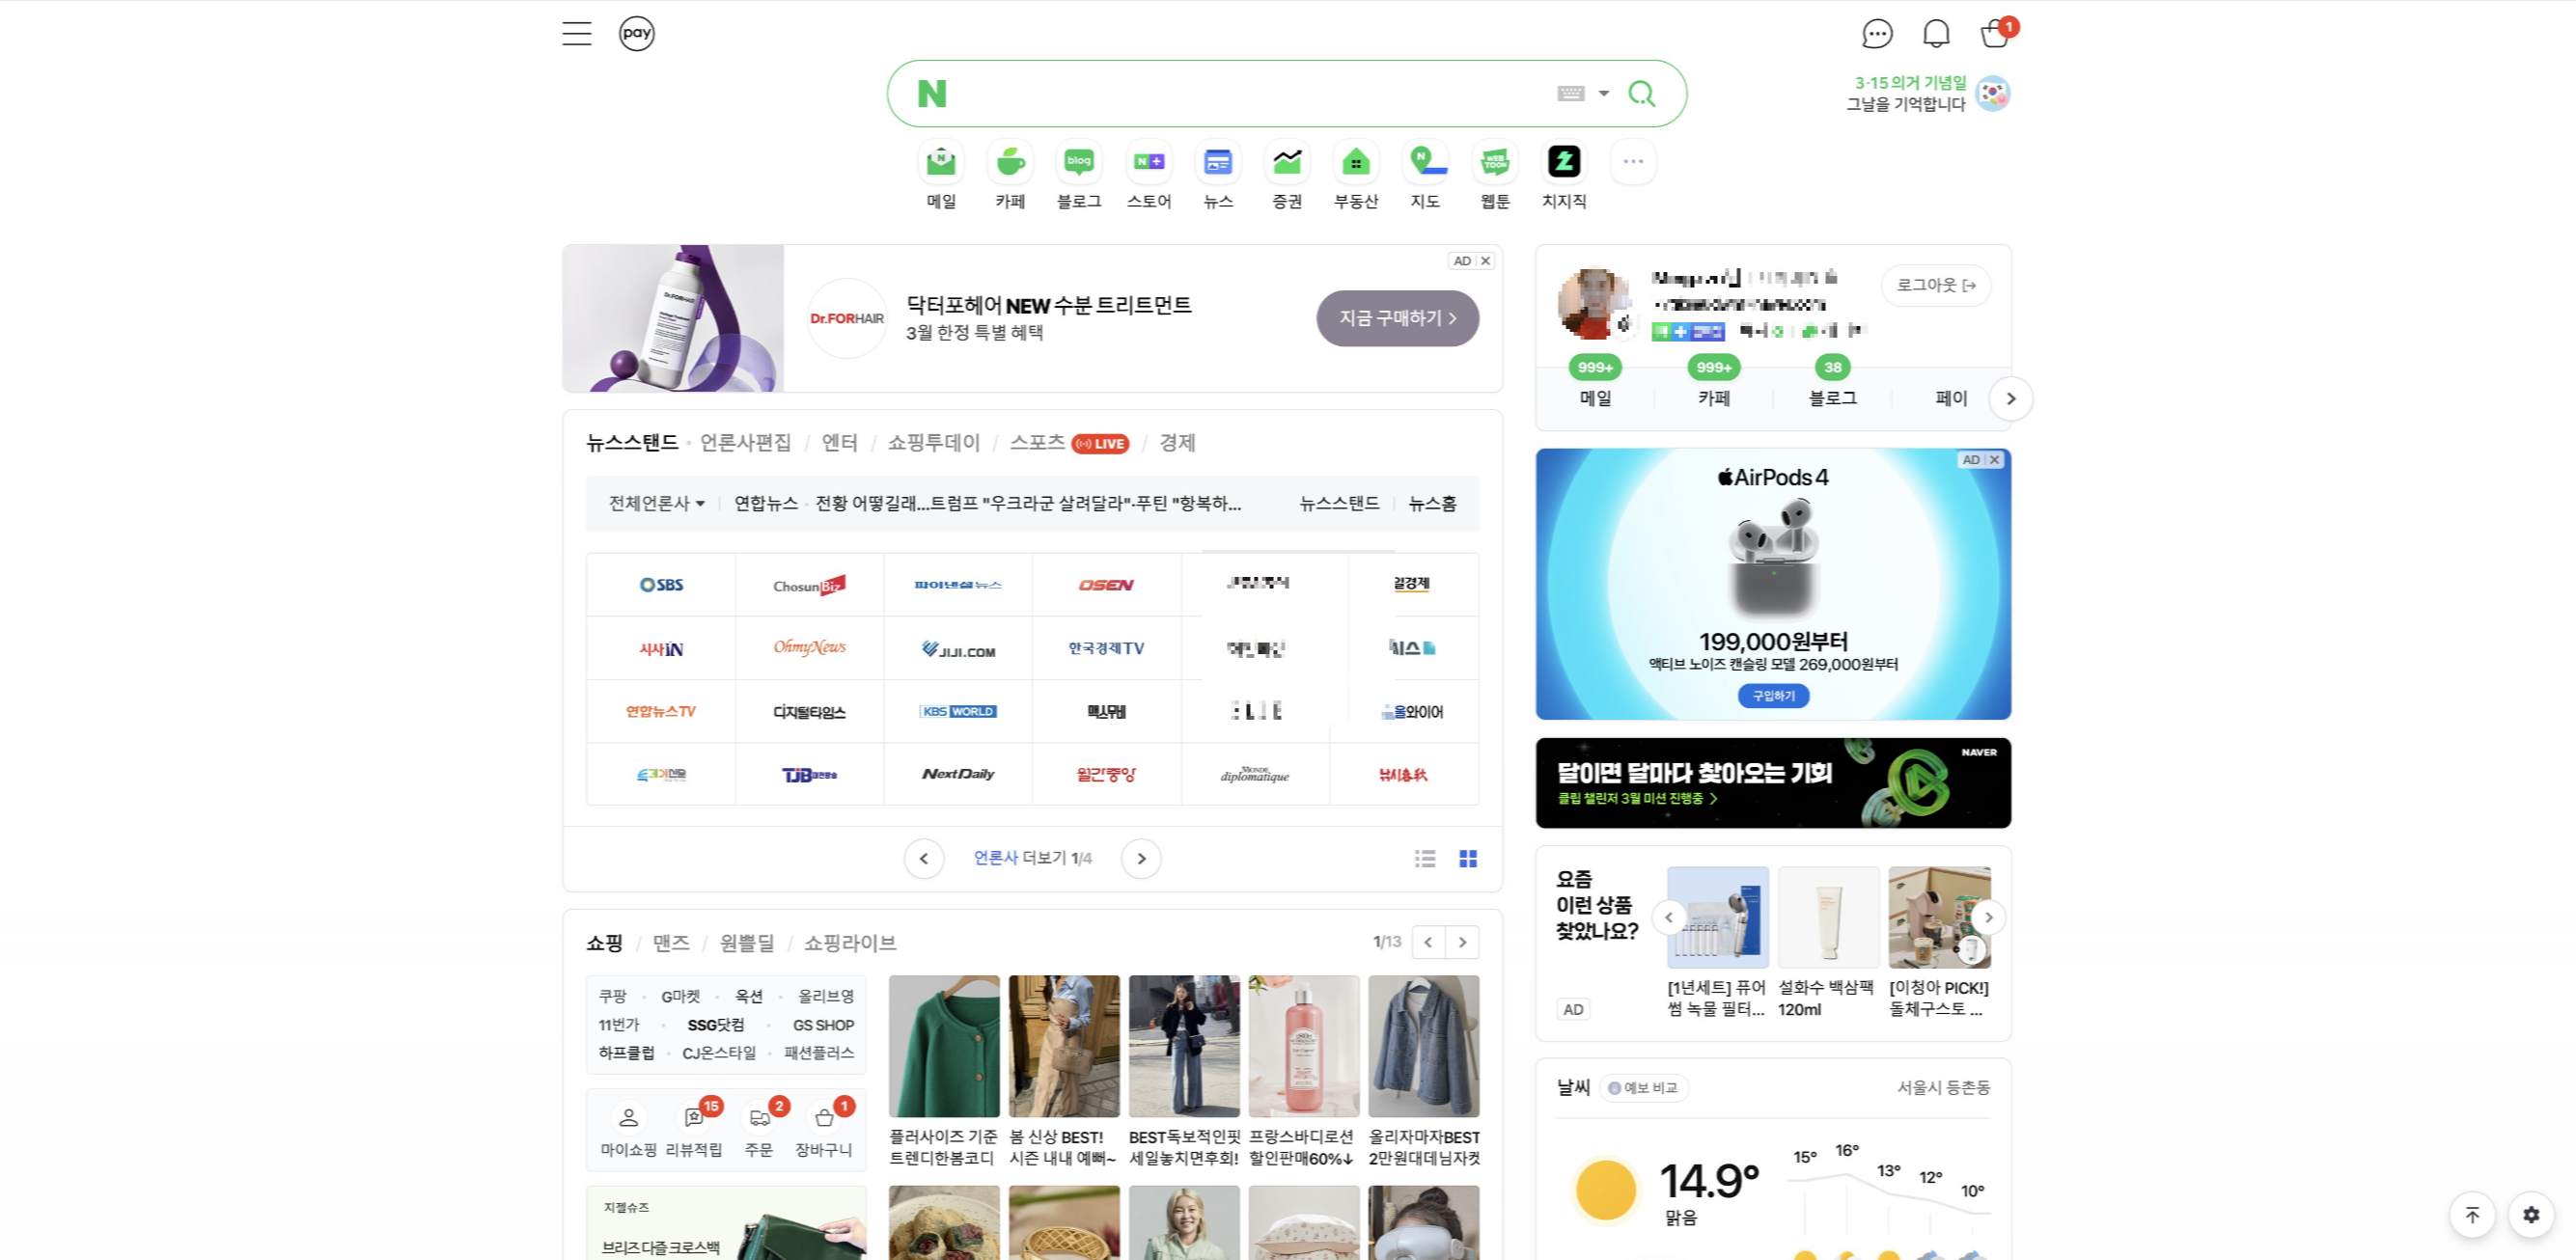
Task: Toggle the hamburger menu at top left
Action: [576, 33]
